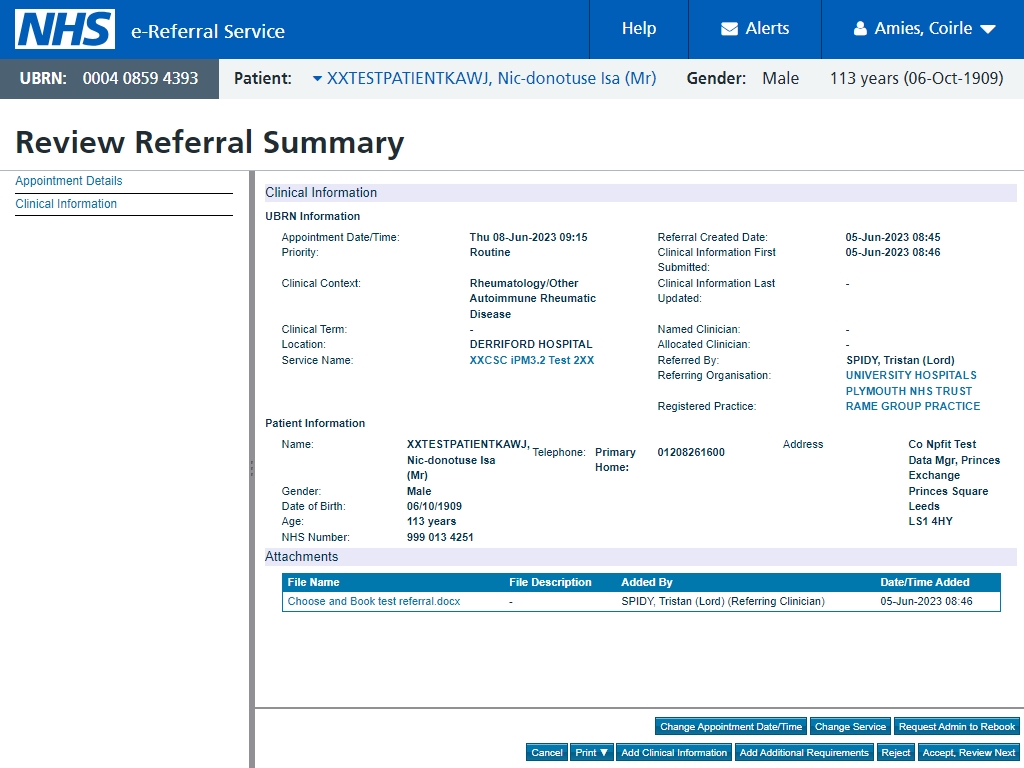
Task: Click the referrer name SPIDY, Tristan (Lord)
Action: 900,360
